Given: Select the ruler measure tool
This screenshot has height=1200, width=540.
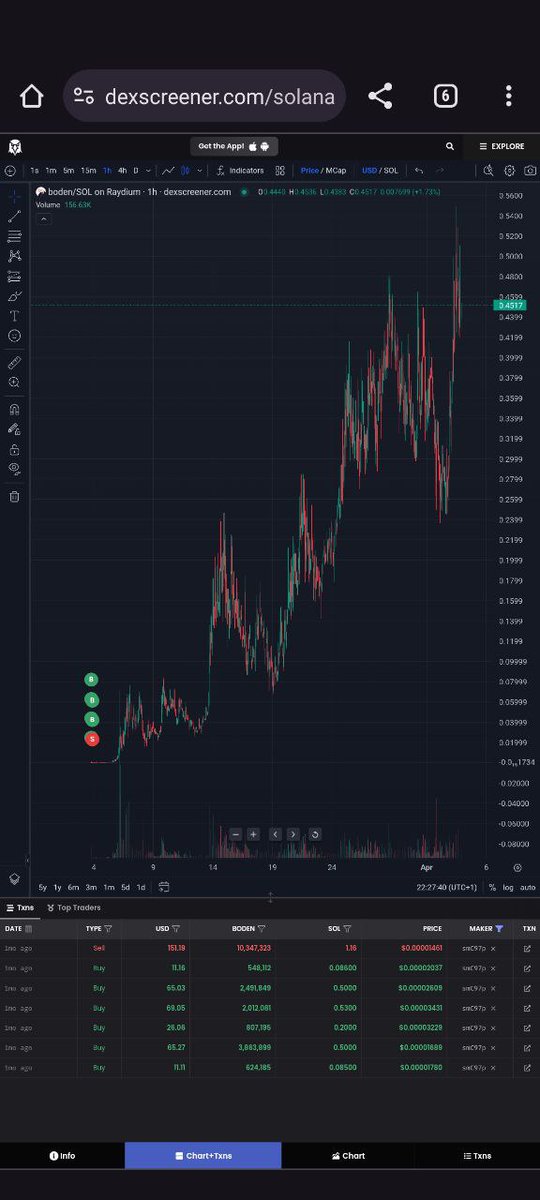Looking at the screenshot, I should point(14,362).
